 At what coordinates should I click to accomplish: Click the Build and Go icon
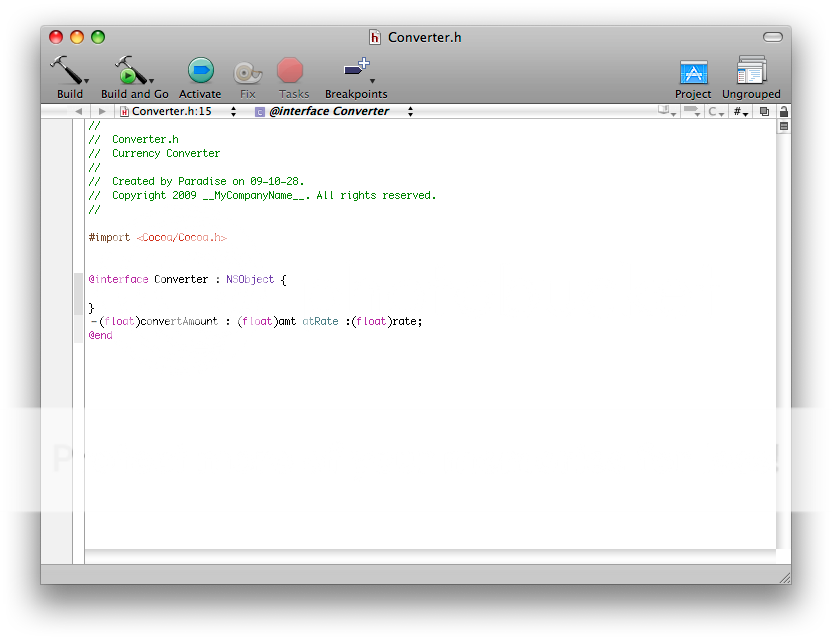[130, 70]
